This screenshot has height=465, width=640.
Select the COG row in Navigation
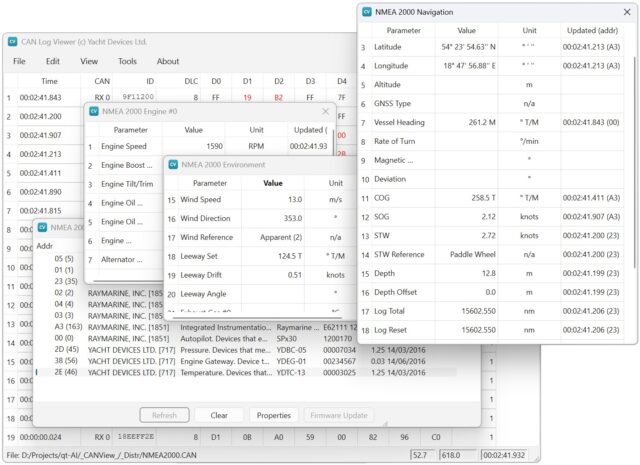tap(491, 198)
